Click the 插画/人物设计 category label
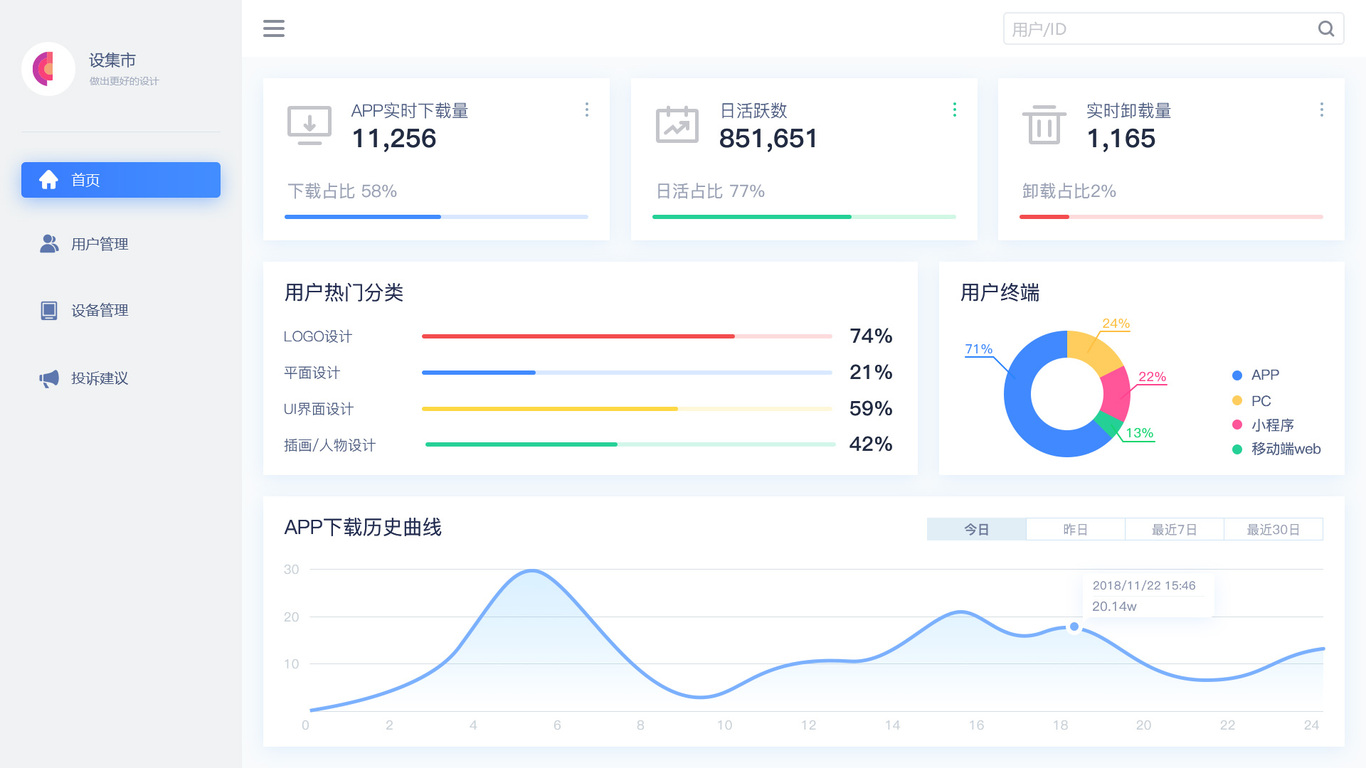1366x768 pixels. coord(330,445)
